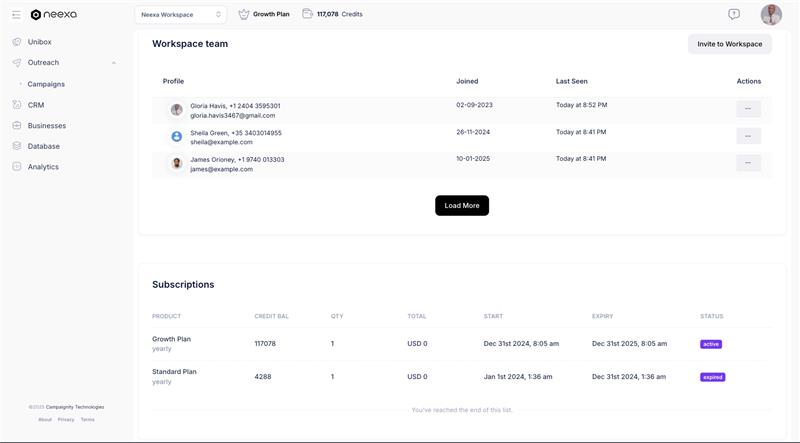This screenshot has height=443, width=800.
Task: Collapse the Outreach menu section
Action: 113,63
